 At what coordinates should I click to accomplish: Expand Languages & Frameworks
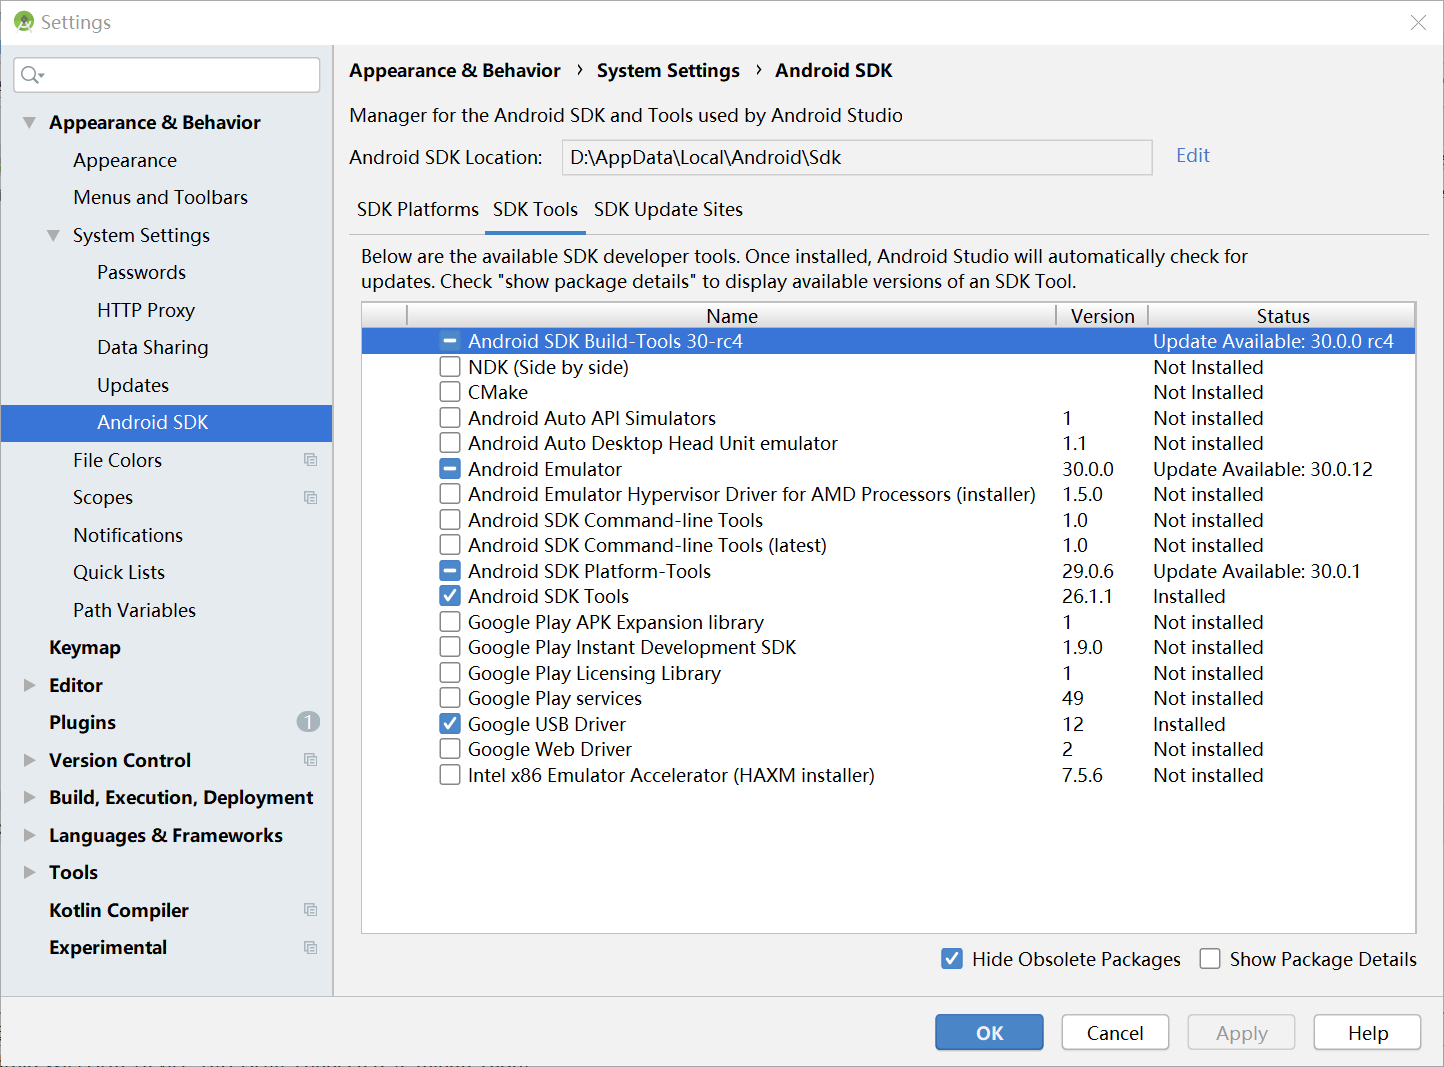click(29, 835)
